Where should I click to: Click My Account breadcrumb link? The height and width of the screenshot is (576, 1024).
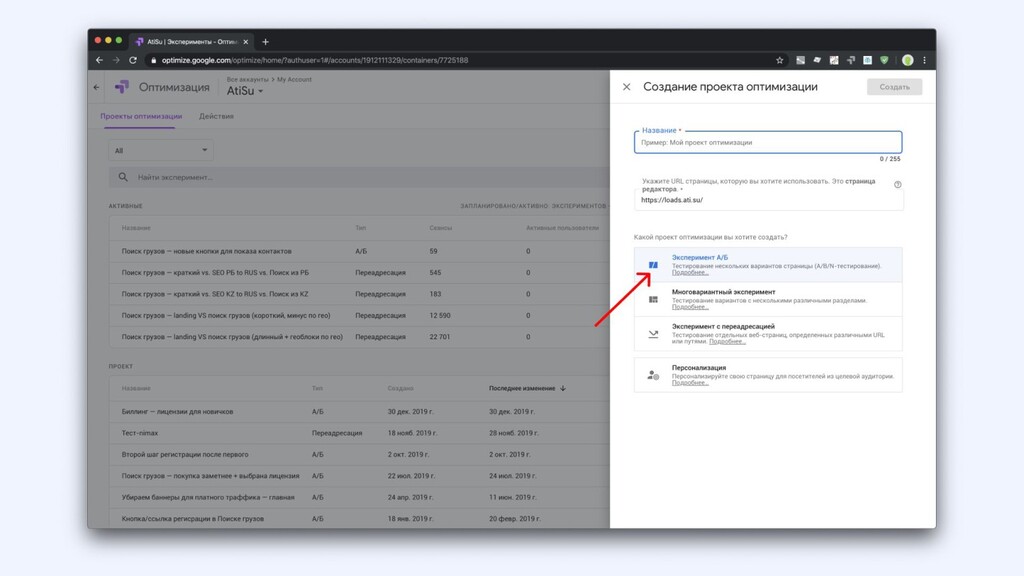[x=294, y=80]
